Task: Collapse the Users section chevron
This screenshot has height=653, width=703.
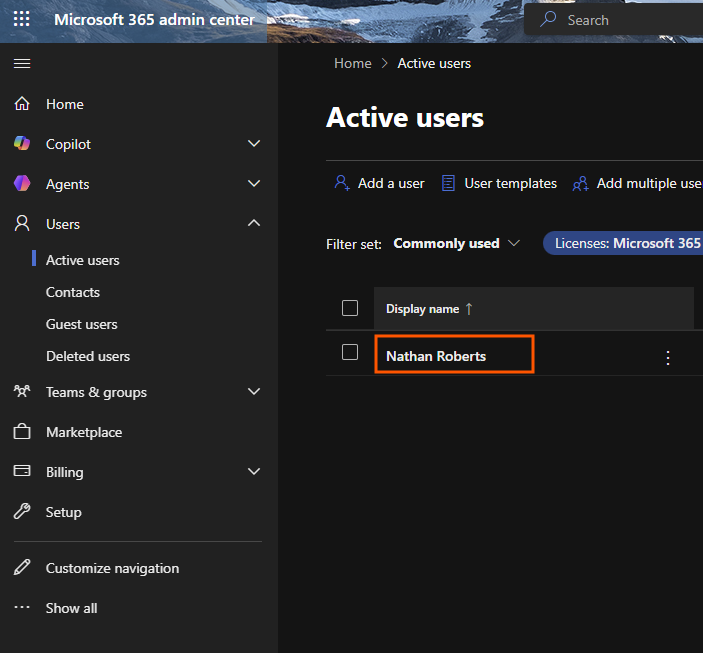Action: point(254,223)
